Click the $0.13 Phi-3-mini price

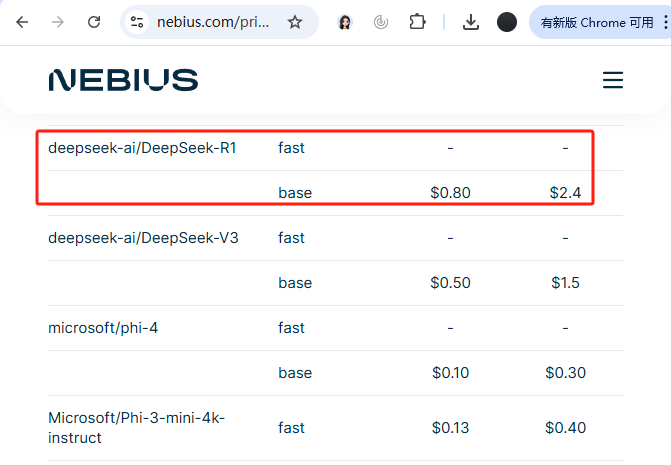pos(450,428)
